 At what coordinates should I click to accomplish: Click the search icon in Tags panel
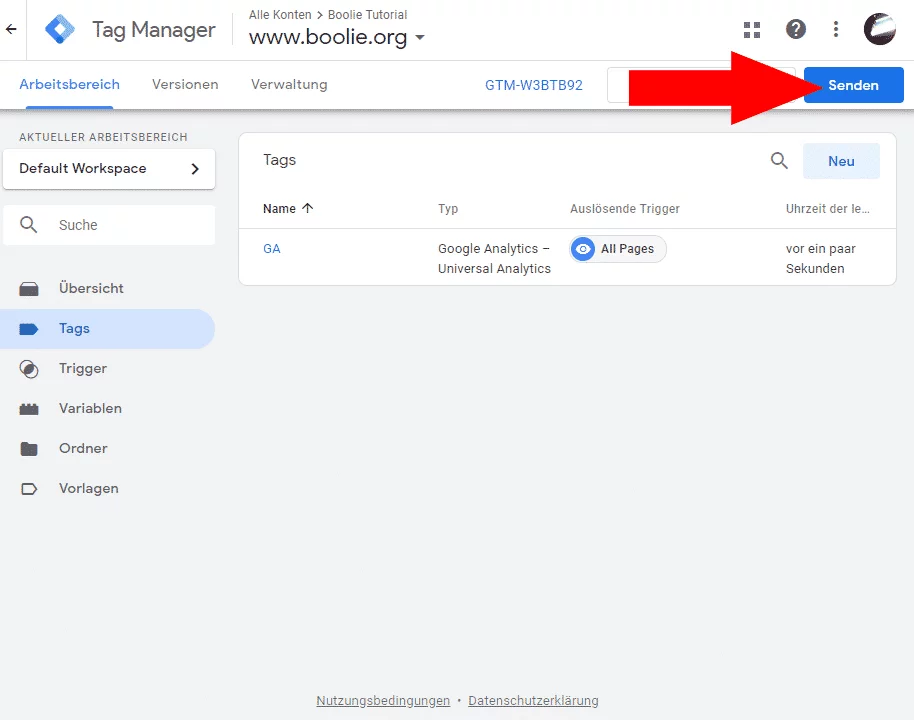pyautogui.click(x=779, y=161)
